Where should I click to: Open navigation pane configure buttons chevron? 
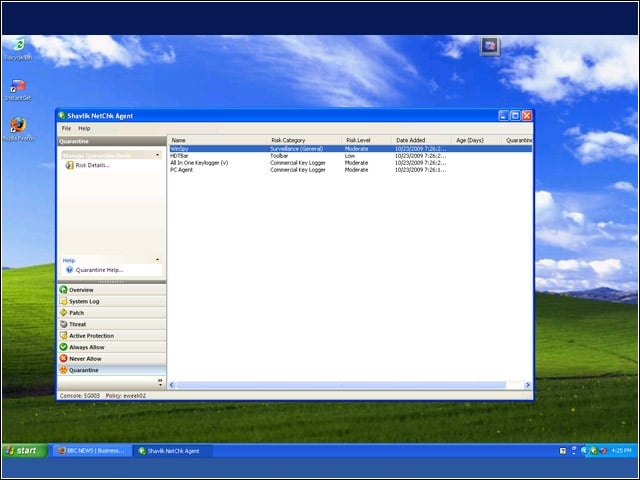click(160, 382)
